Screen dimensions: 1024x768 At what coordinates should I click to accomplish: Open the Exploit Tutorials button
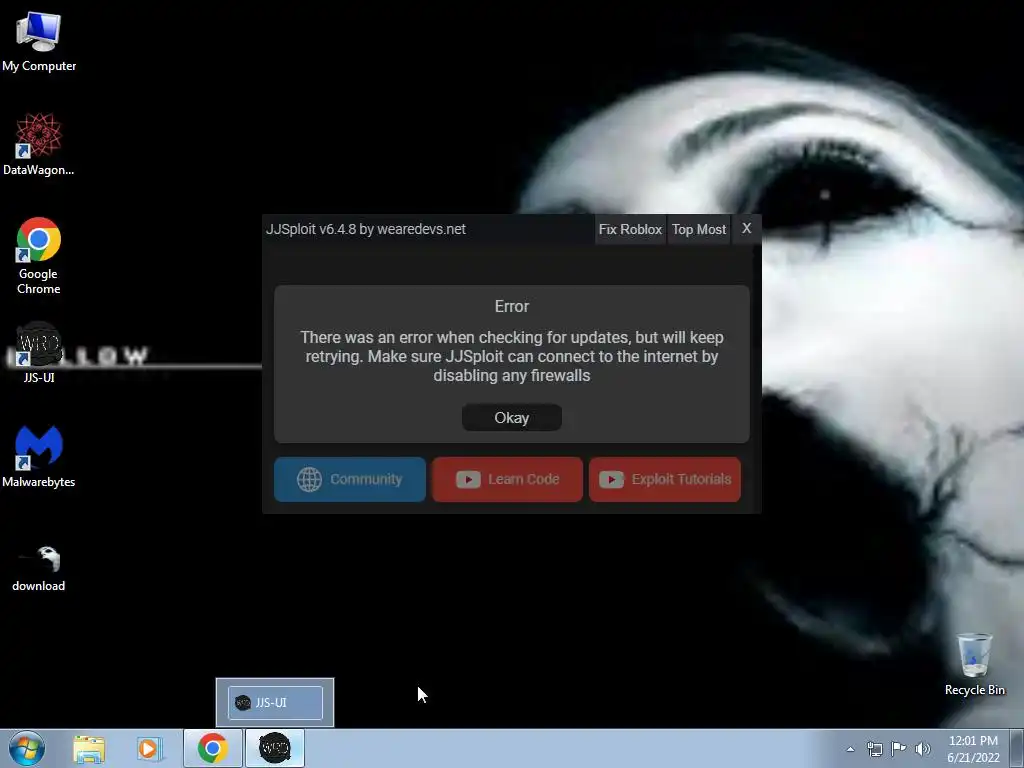point(665,479)
